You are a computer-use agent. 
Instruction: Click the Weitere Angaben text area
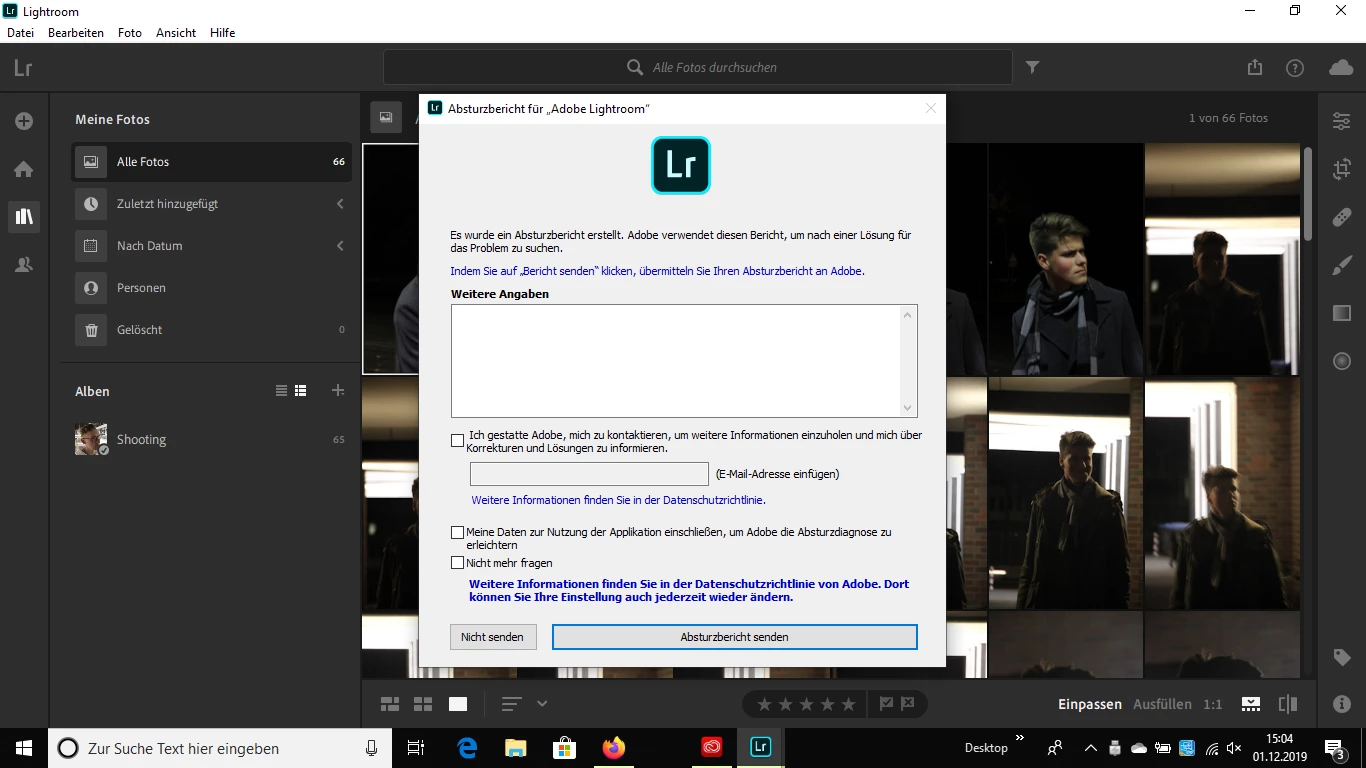[x=684, y=361]
